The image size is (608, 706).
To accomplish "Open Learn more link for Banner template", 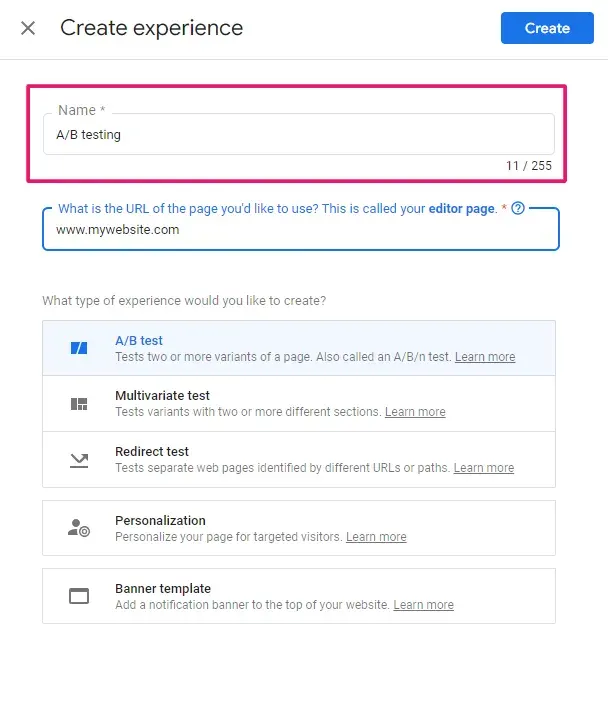I will point(423,604).
